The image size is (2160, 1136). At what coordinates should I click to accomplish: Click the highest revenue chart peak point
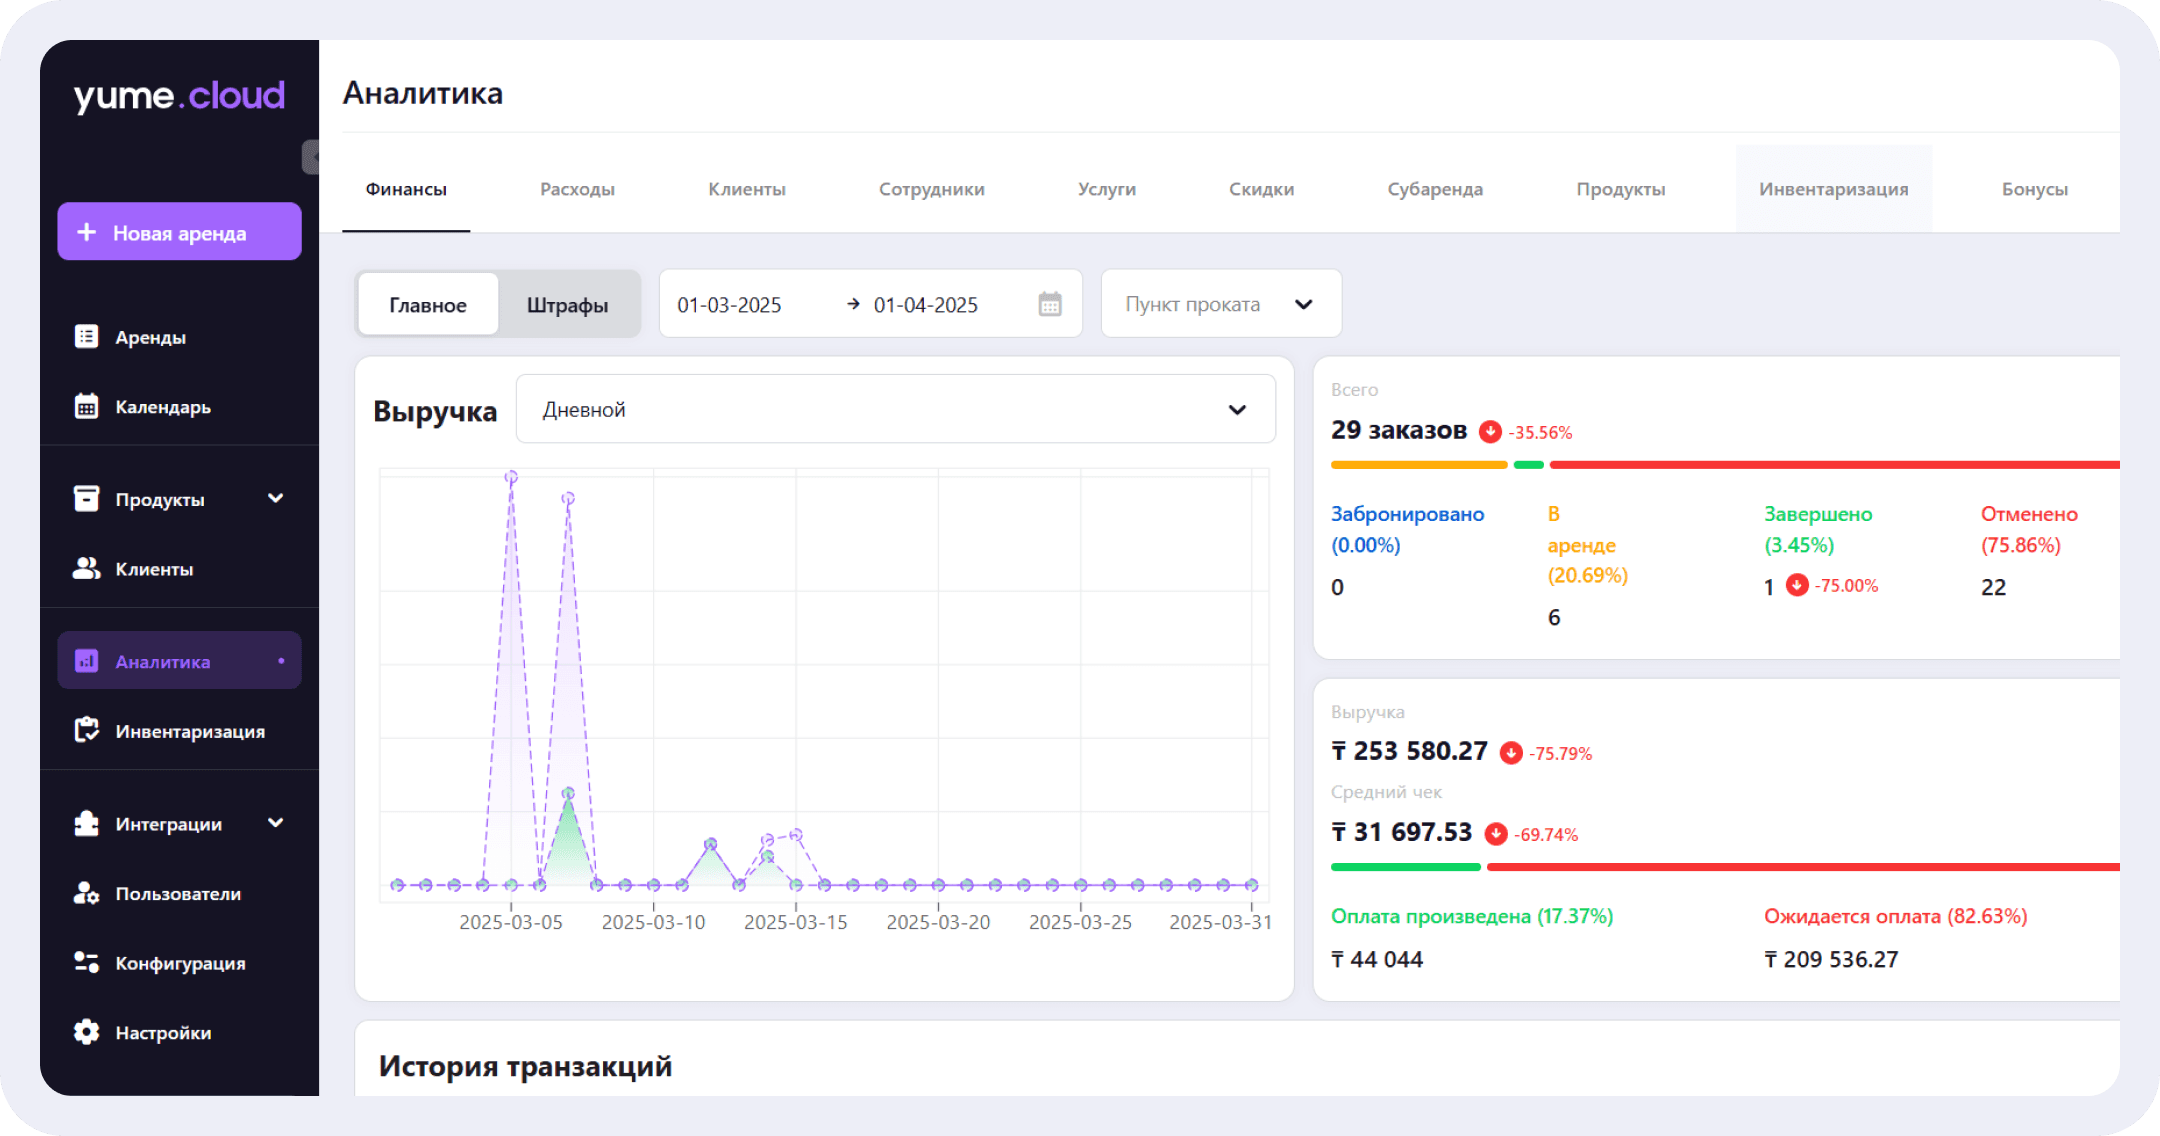(x=511, y=477)
